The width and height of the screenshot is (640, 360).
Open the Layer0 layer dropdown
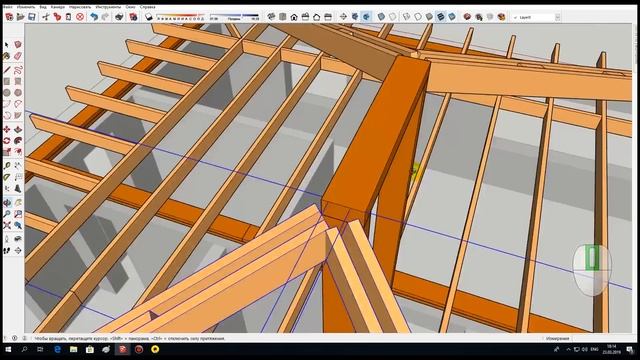tap(558, 17)
